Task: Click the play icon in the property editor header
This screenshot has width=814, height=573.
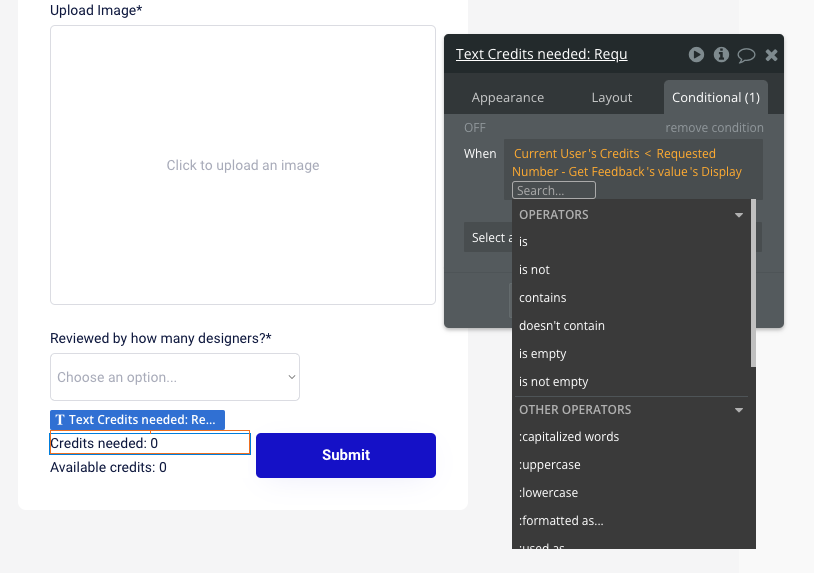Action: [696, 55]
